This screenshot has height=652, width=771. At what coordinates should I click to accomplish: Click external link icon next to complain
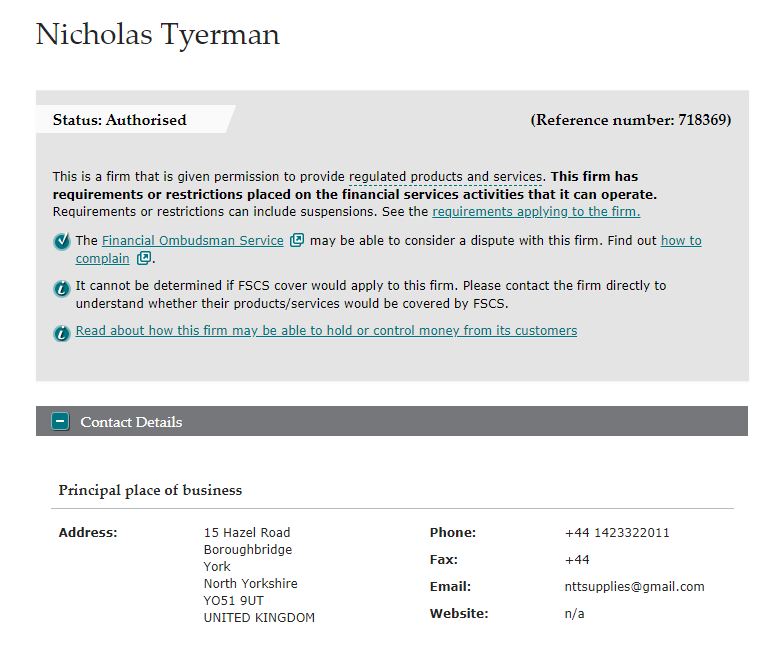pyautogui.click(x=144, y=258)
